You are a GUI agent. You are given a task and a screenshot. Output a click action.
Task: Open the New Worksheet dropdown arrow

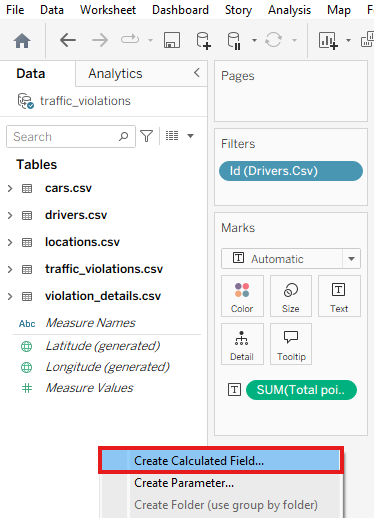click(x=348, y=40)
